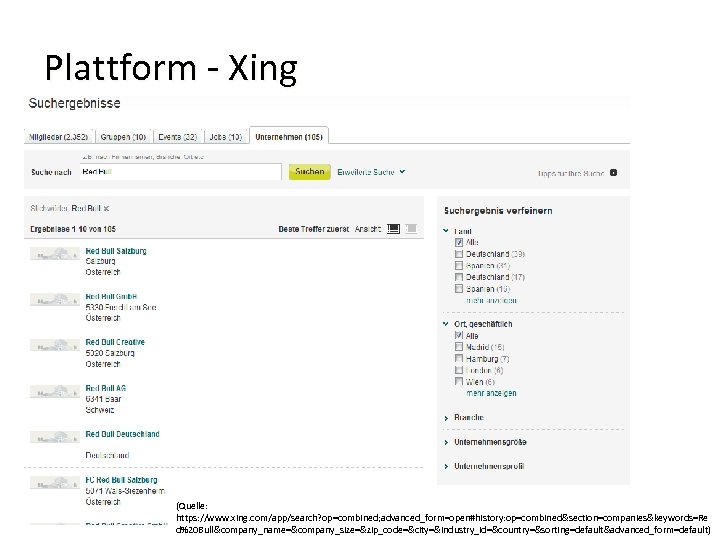
Task: Check the Deutschland (17) country filter
Action: pos(459,277)
